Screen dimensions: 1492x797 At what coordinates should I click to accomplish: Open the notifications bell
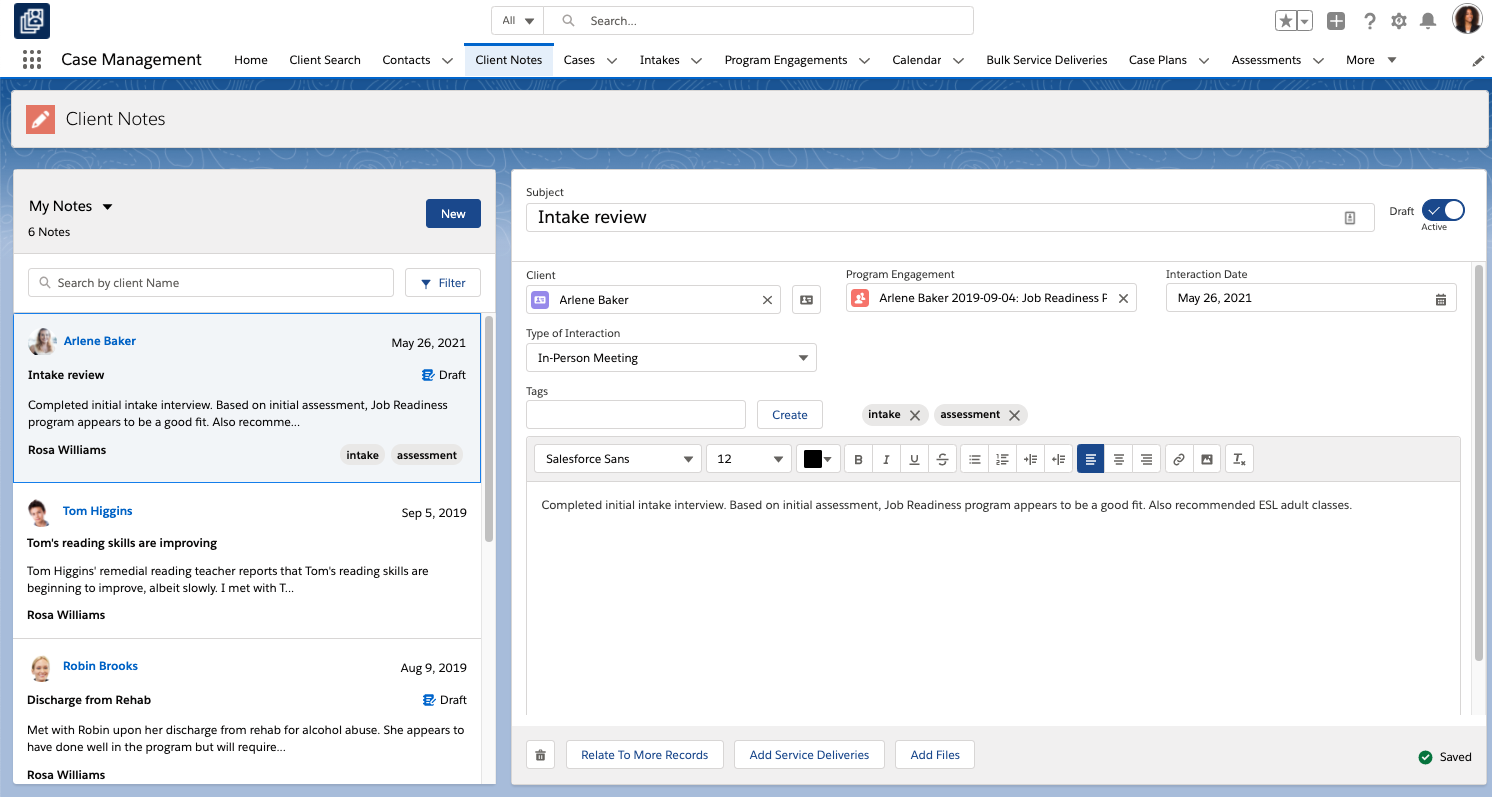[x=1428, y=21]
